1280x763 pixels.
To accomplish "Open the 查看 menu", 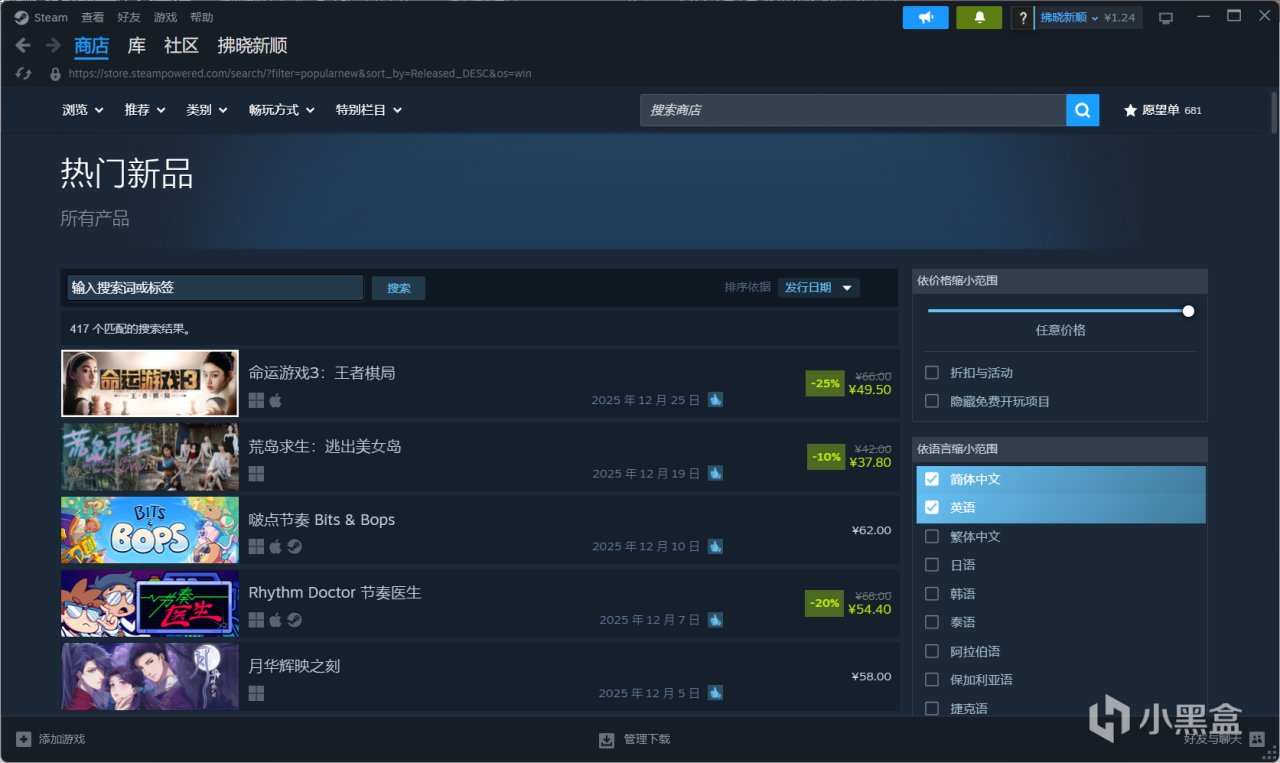I will [x=92, y=17].
